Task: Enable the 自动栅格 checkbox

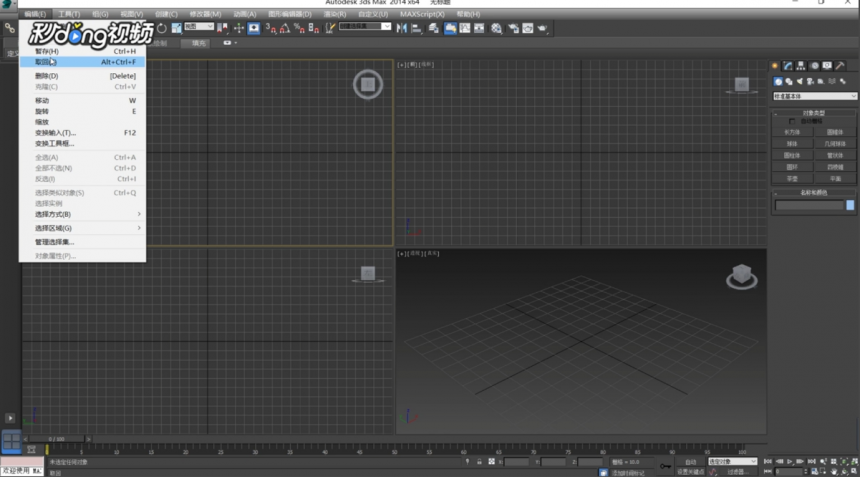Action: click(791, 121)
